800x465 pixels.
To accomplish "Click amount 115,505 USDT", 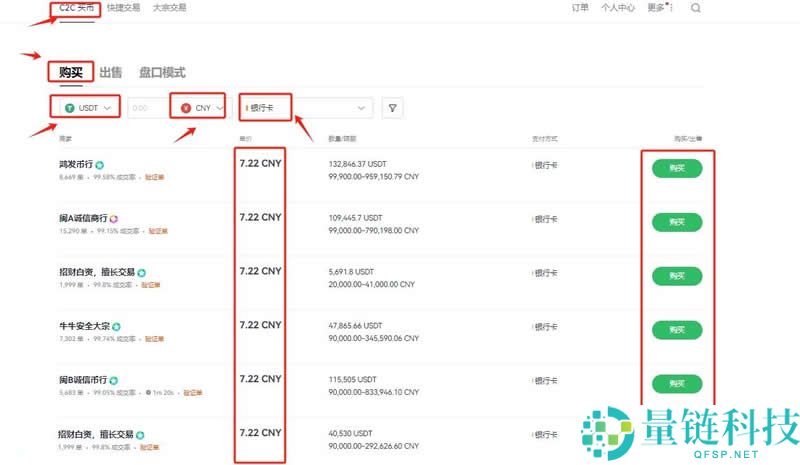I will [x=353, y=380].
